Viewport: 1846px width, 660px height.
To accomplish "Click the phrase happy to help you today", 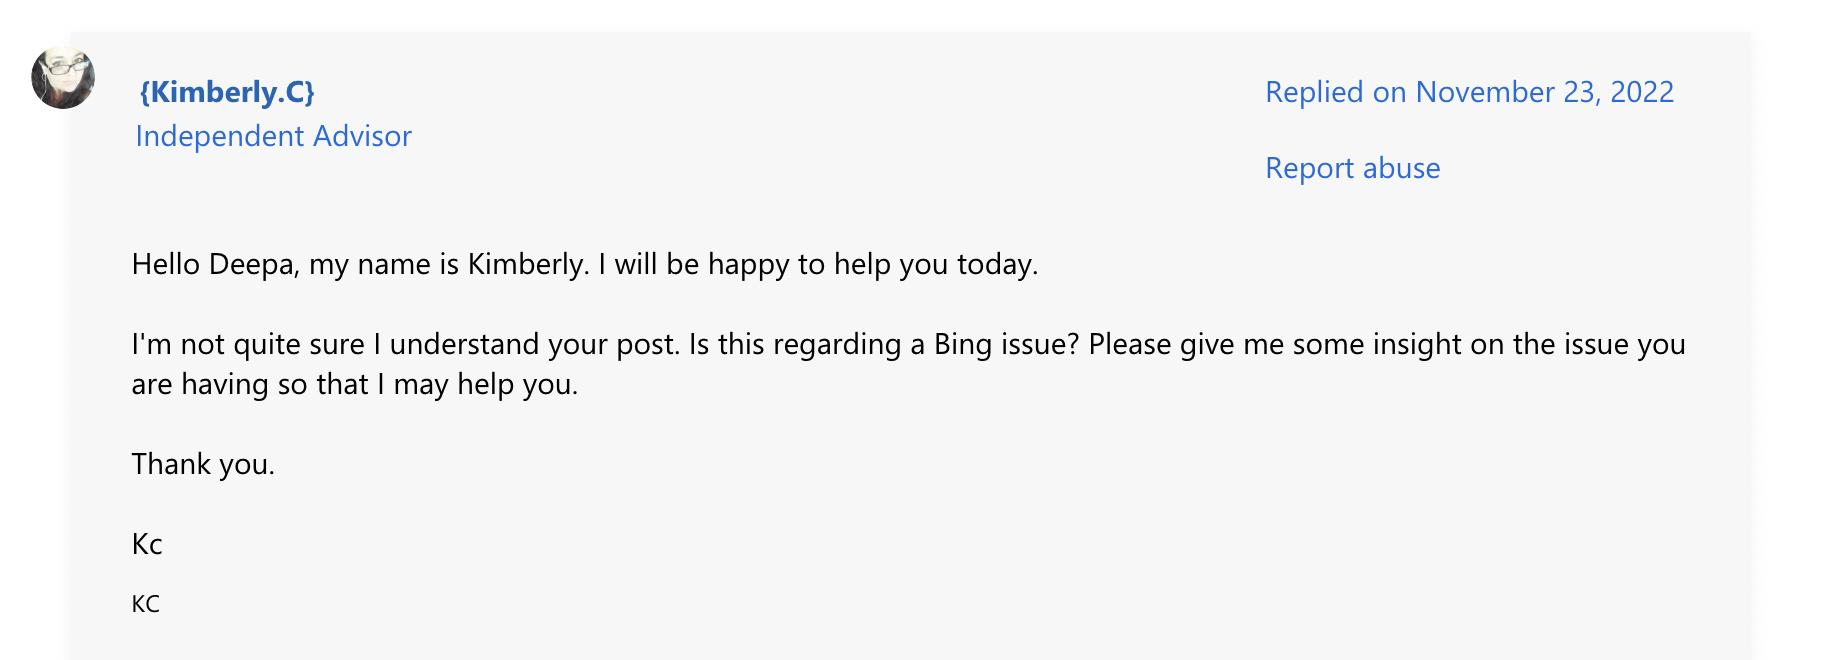I will point(873,264).
